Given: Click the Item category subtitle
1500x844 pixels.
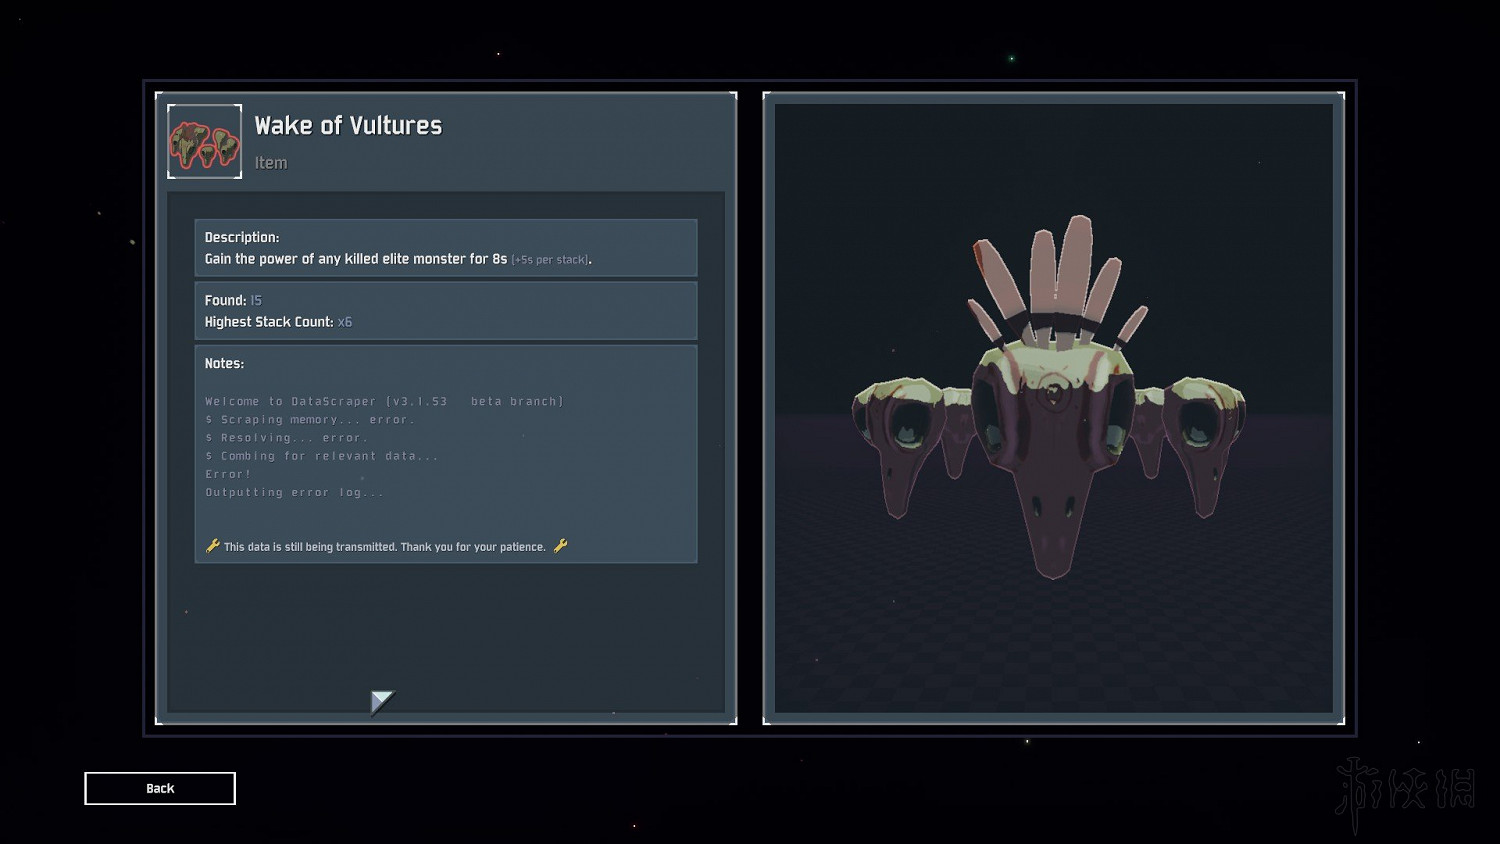Looking at the screenshot, I should tap(271, 163).
